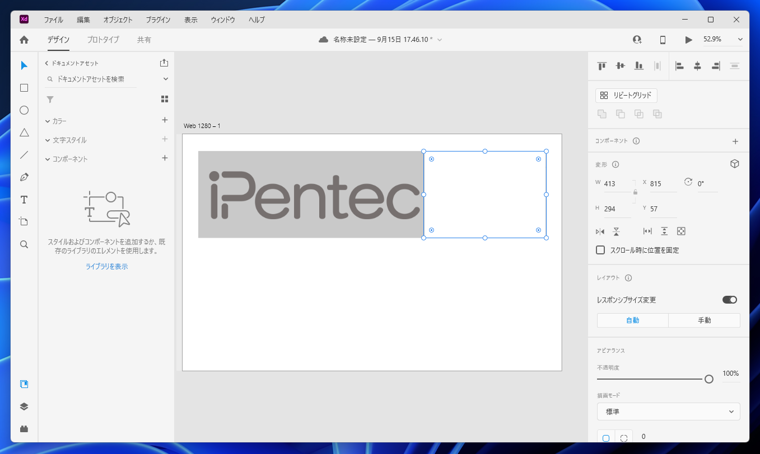Switch to the プロトタイプ tab
760x454 pixels.
point(103,40)
